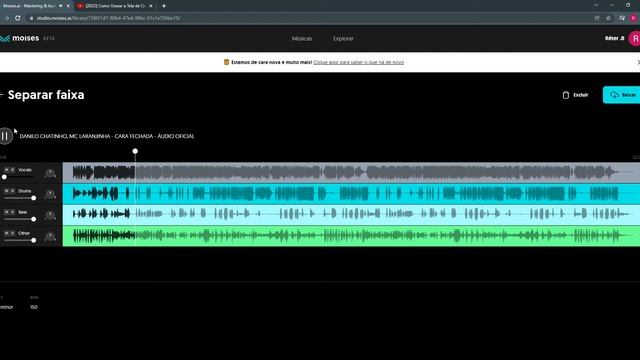The width and height of the screenshot is (640, 360).
Task: Click the BPM value 150
Action: 34,307
